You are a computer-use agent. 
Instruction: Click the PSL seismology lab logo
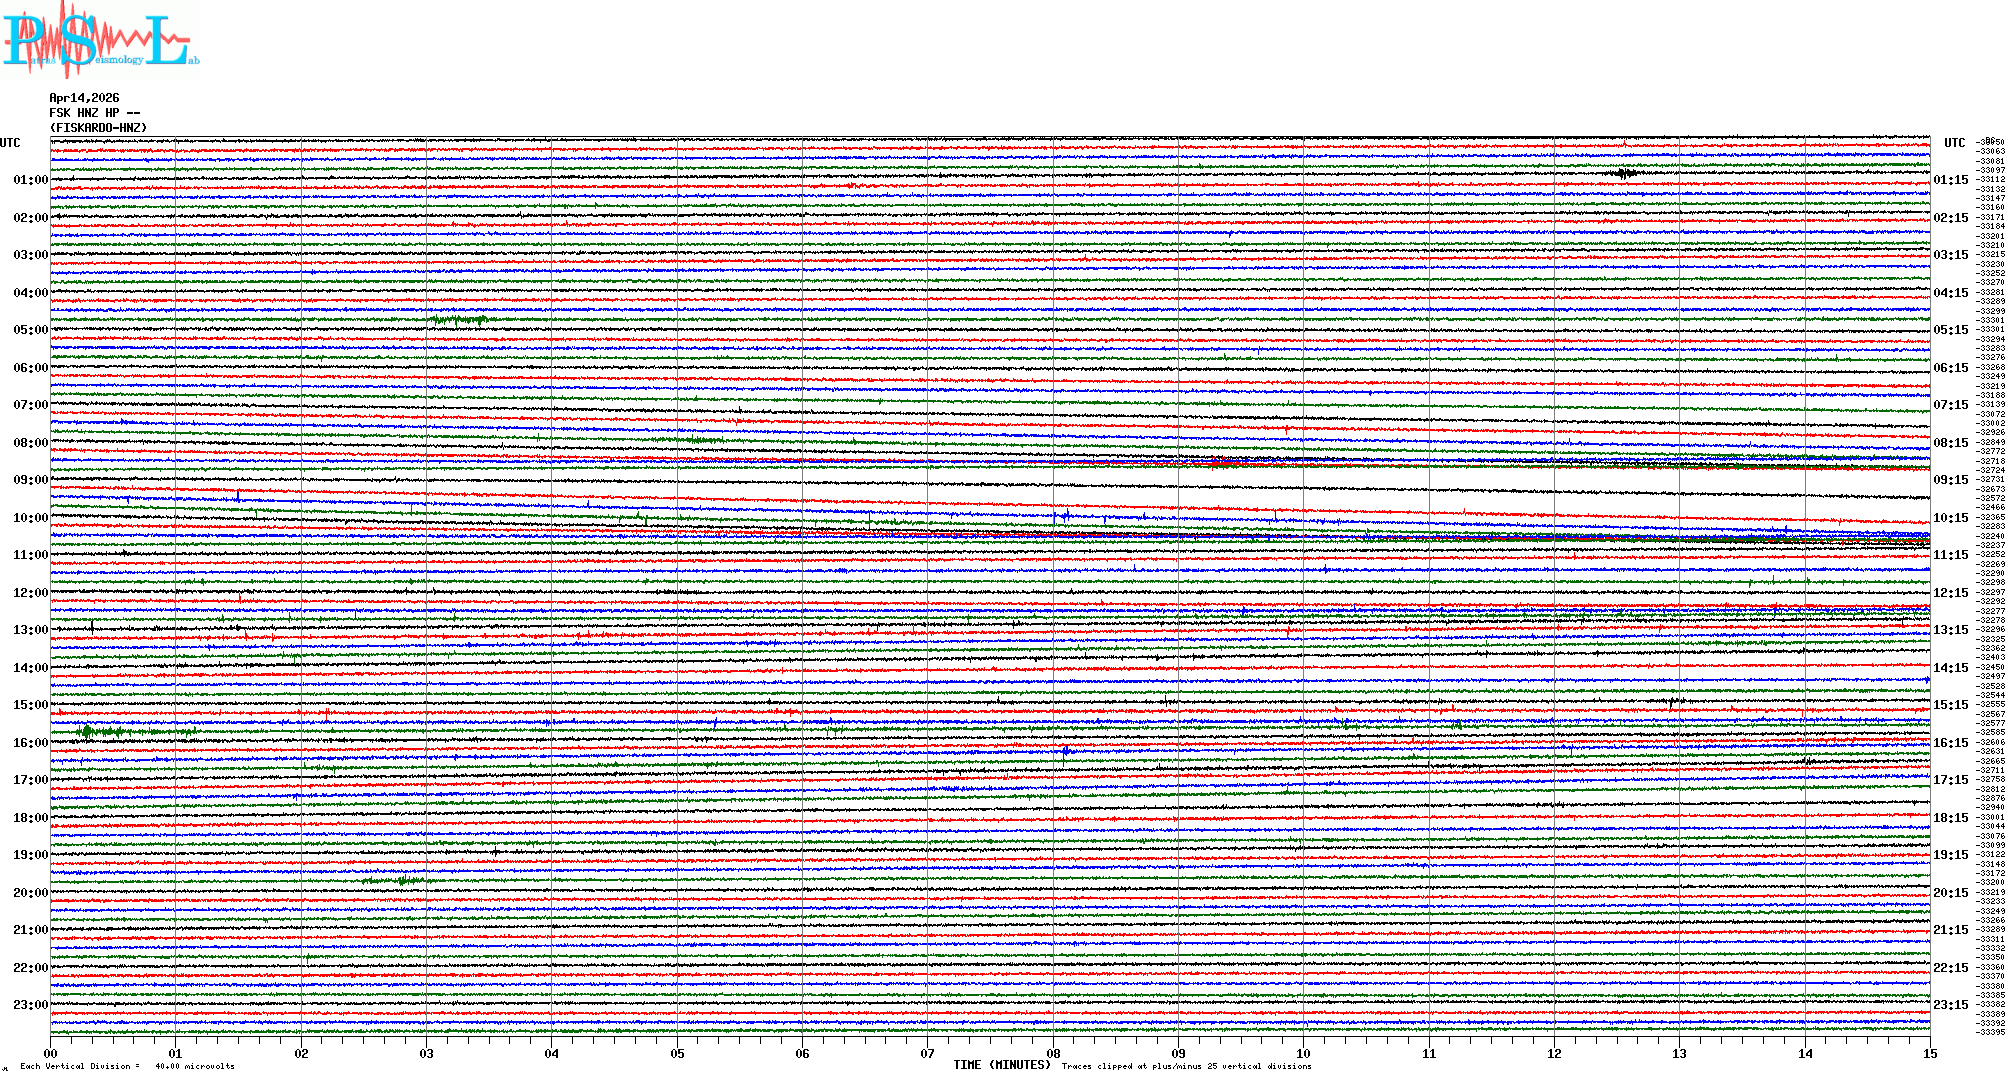click(100, 40)
